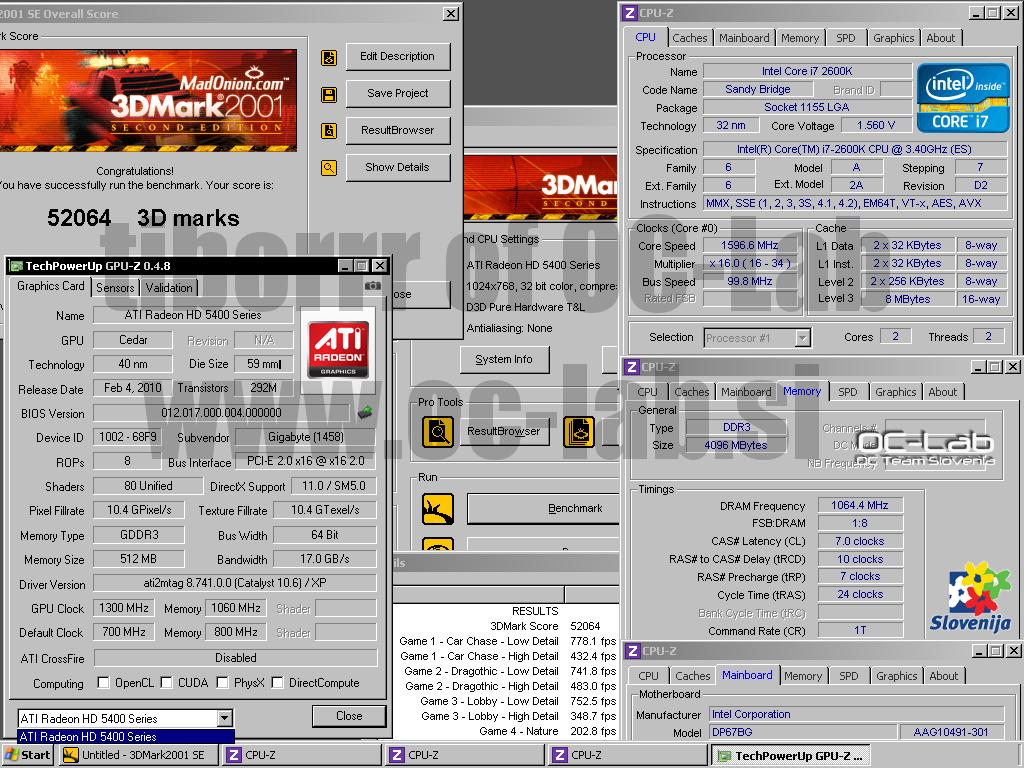Click the Benchmark run icon

438,509
